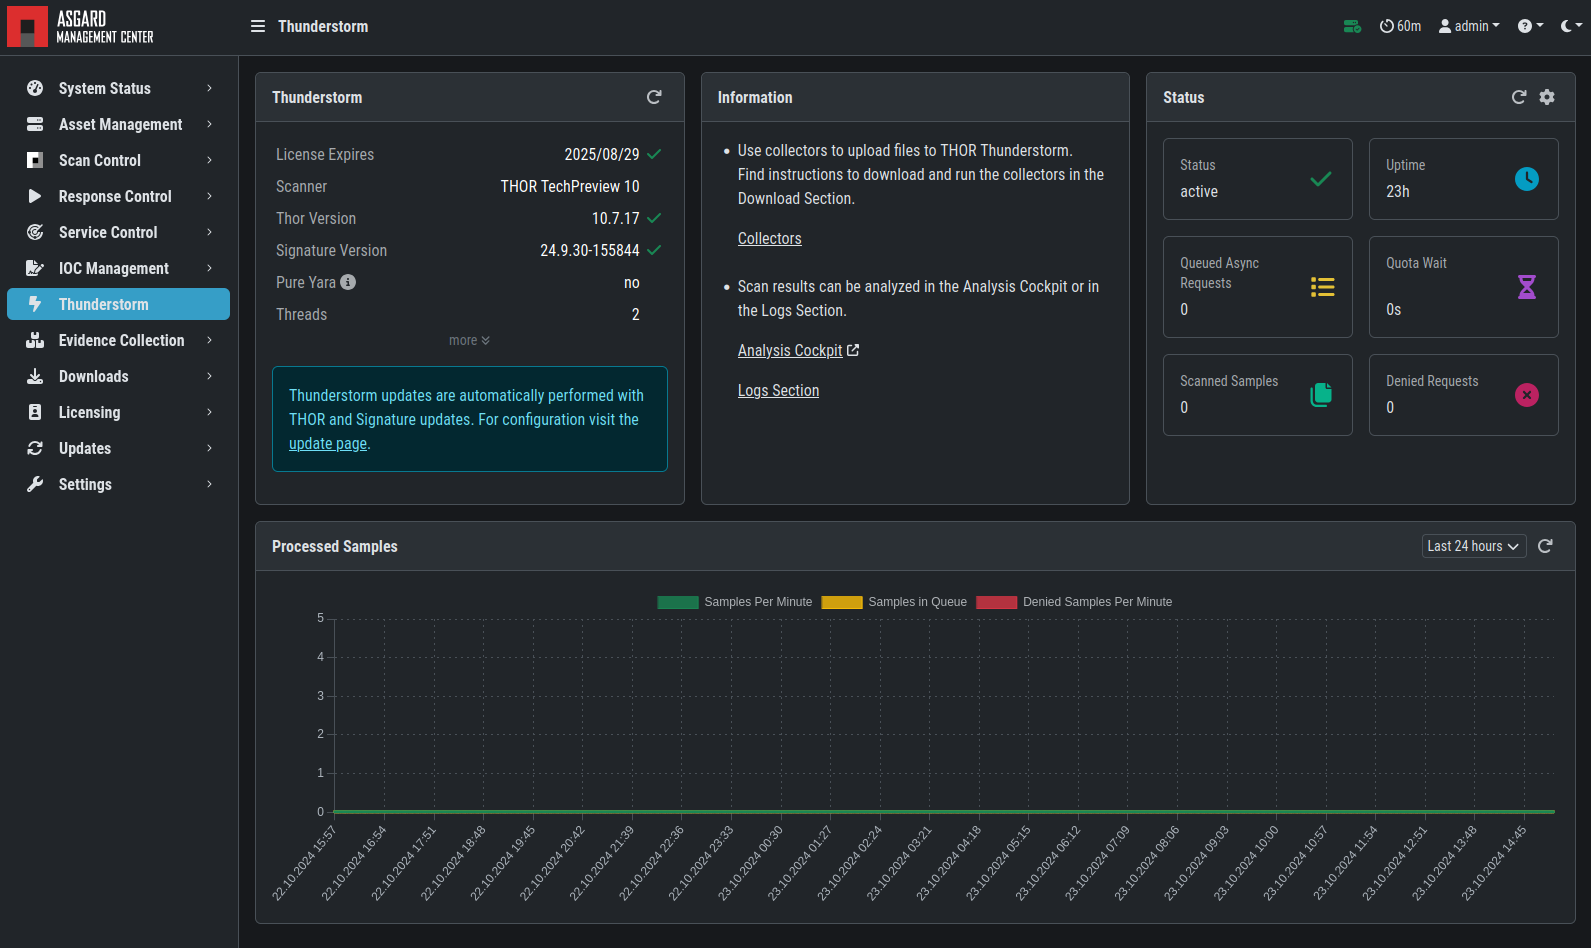
Task: Open Asset Management menu item
Action: [x=118, y=124]
